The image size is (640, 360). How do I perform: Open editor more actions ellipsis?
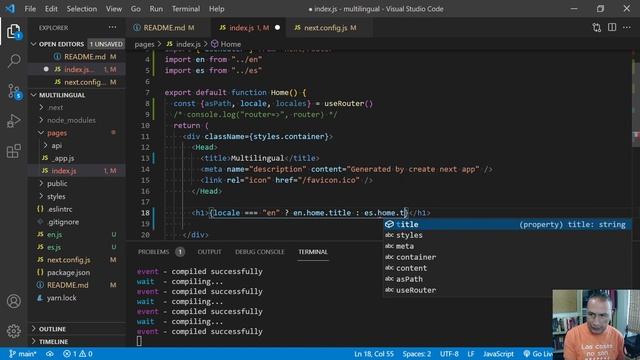pos(627,27)
